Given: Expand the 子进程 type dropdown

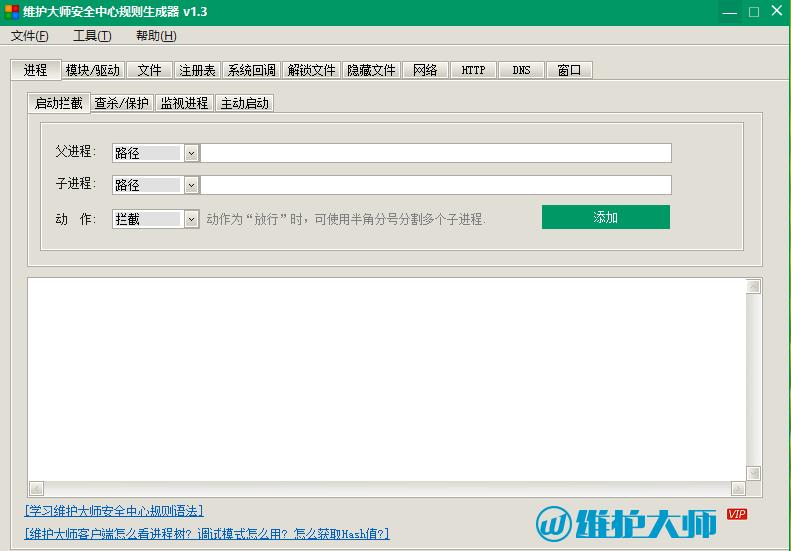Looking at the screenshot, I should [191, 185].
